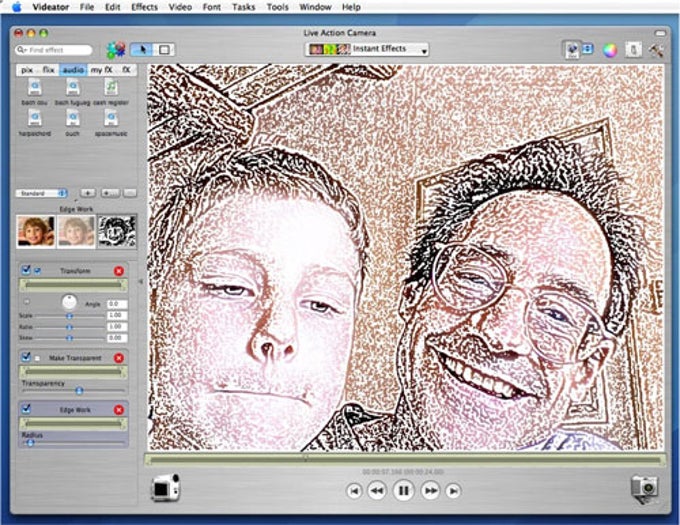
Task: Adjust the Skew slider
Action: 70,338
